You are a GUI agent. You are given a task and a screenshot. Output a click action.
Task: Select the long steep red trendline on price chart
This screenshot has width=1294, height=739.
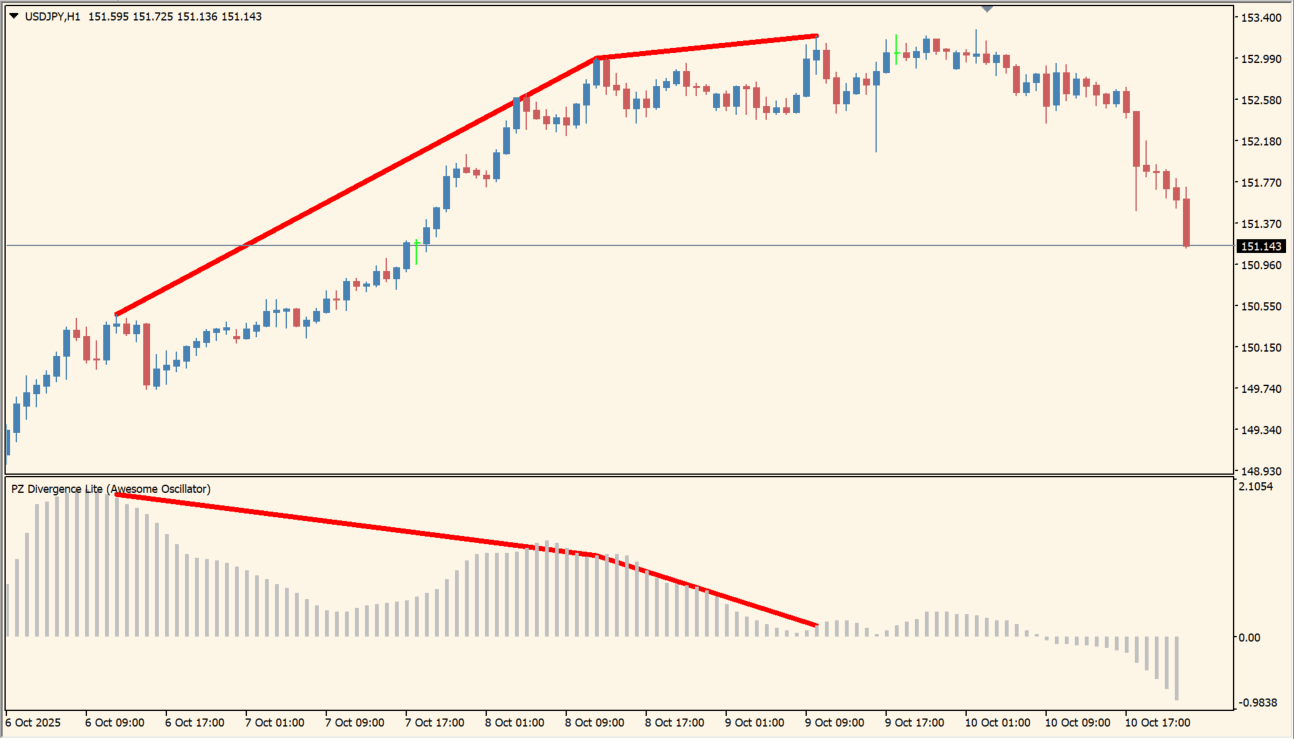(355, 186)
